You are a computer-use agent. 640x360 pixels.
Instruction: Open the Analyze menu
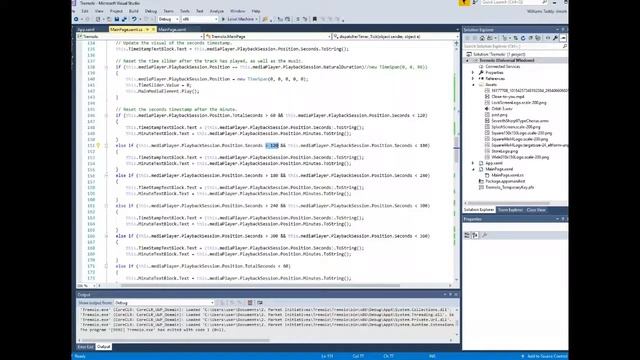pyautogui.click(x=216, y=11)
